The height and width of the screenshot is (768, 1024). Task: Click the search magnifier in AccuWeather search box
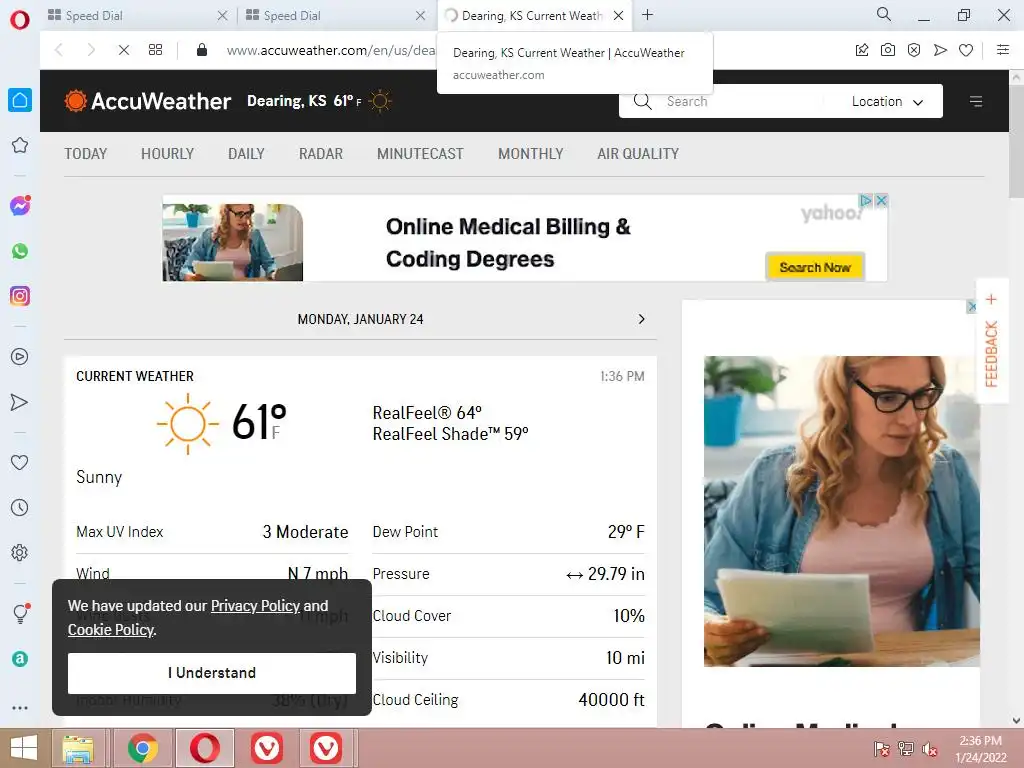[643, 101]
